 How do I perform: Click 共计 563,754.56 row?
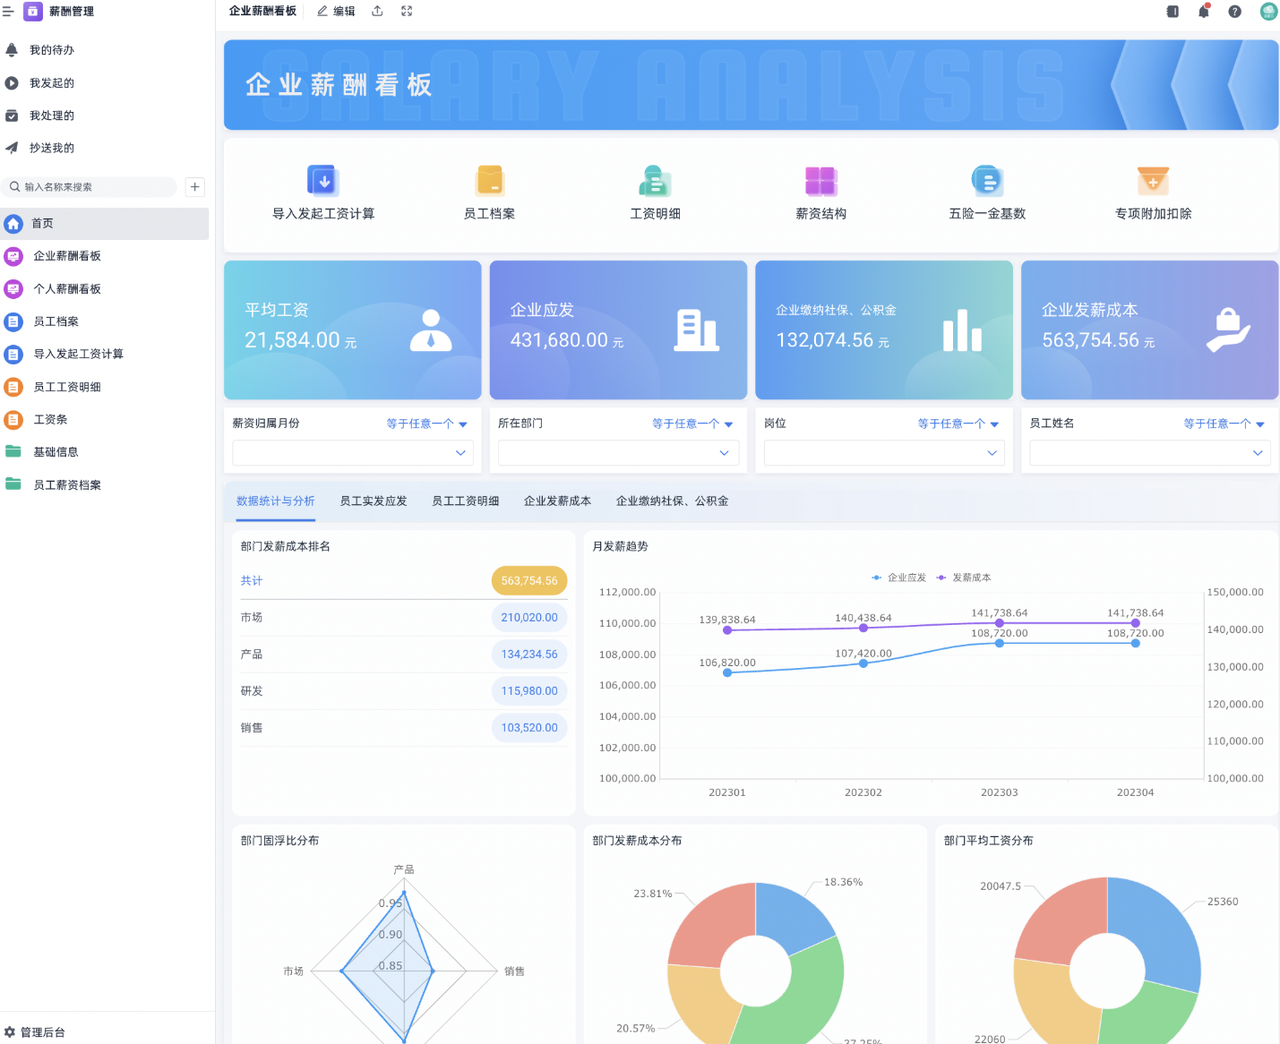pyautogui.click(x=404, y=581)
